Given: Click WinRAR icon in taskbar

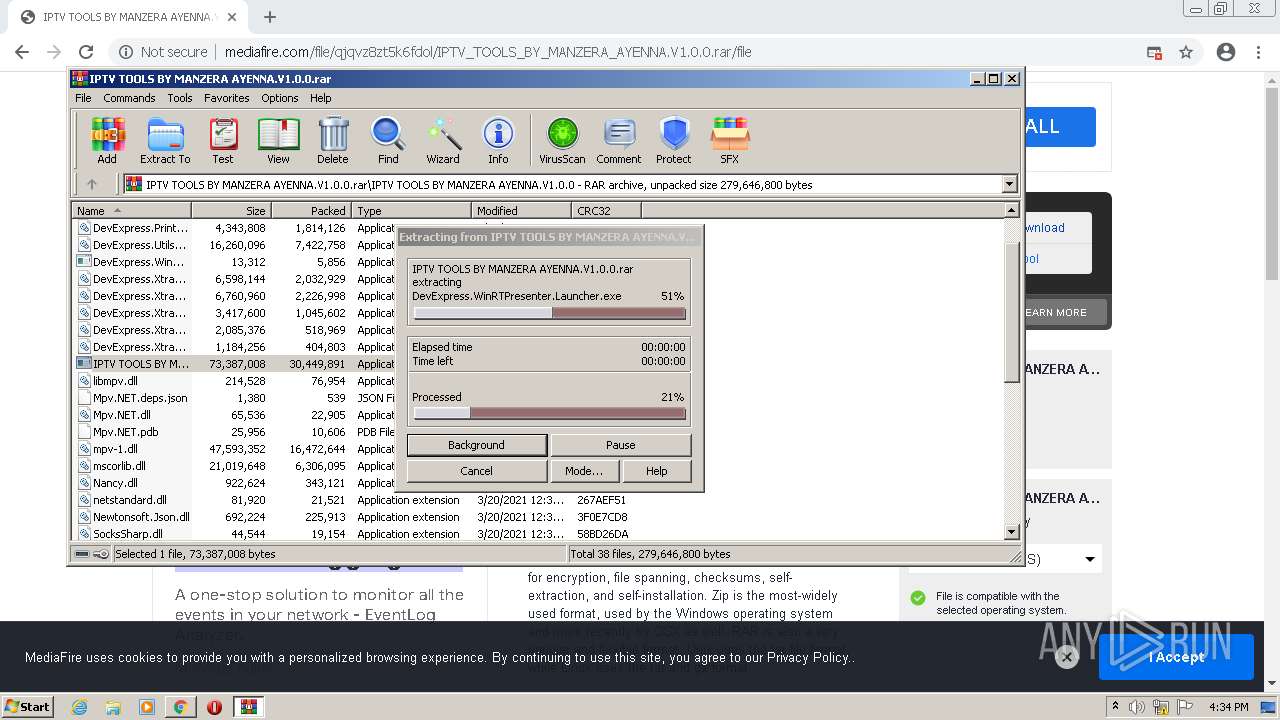Looking at the screenshot, I should (248, 707).
